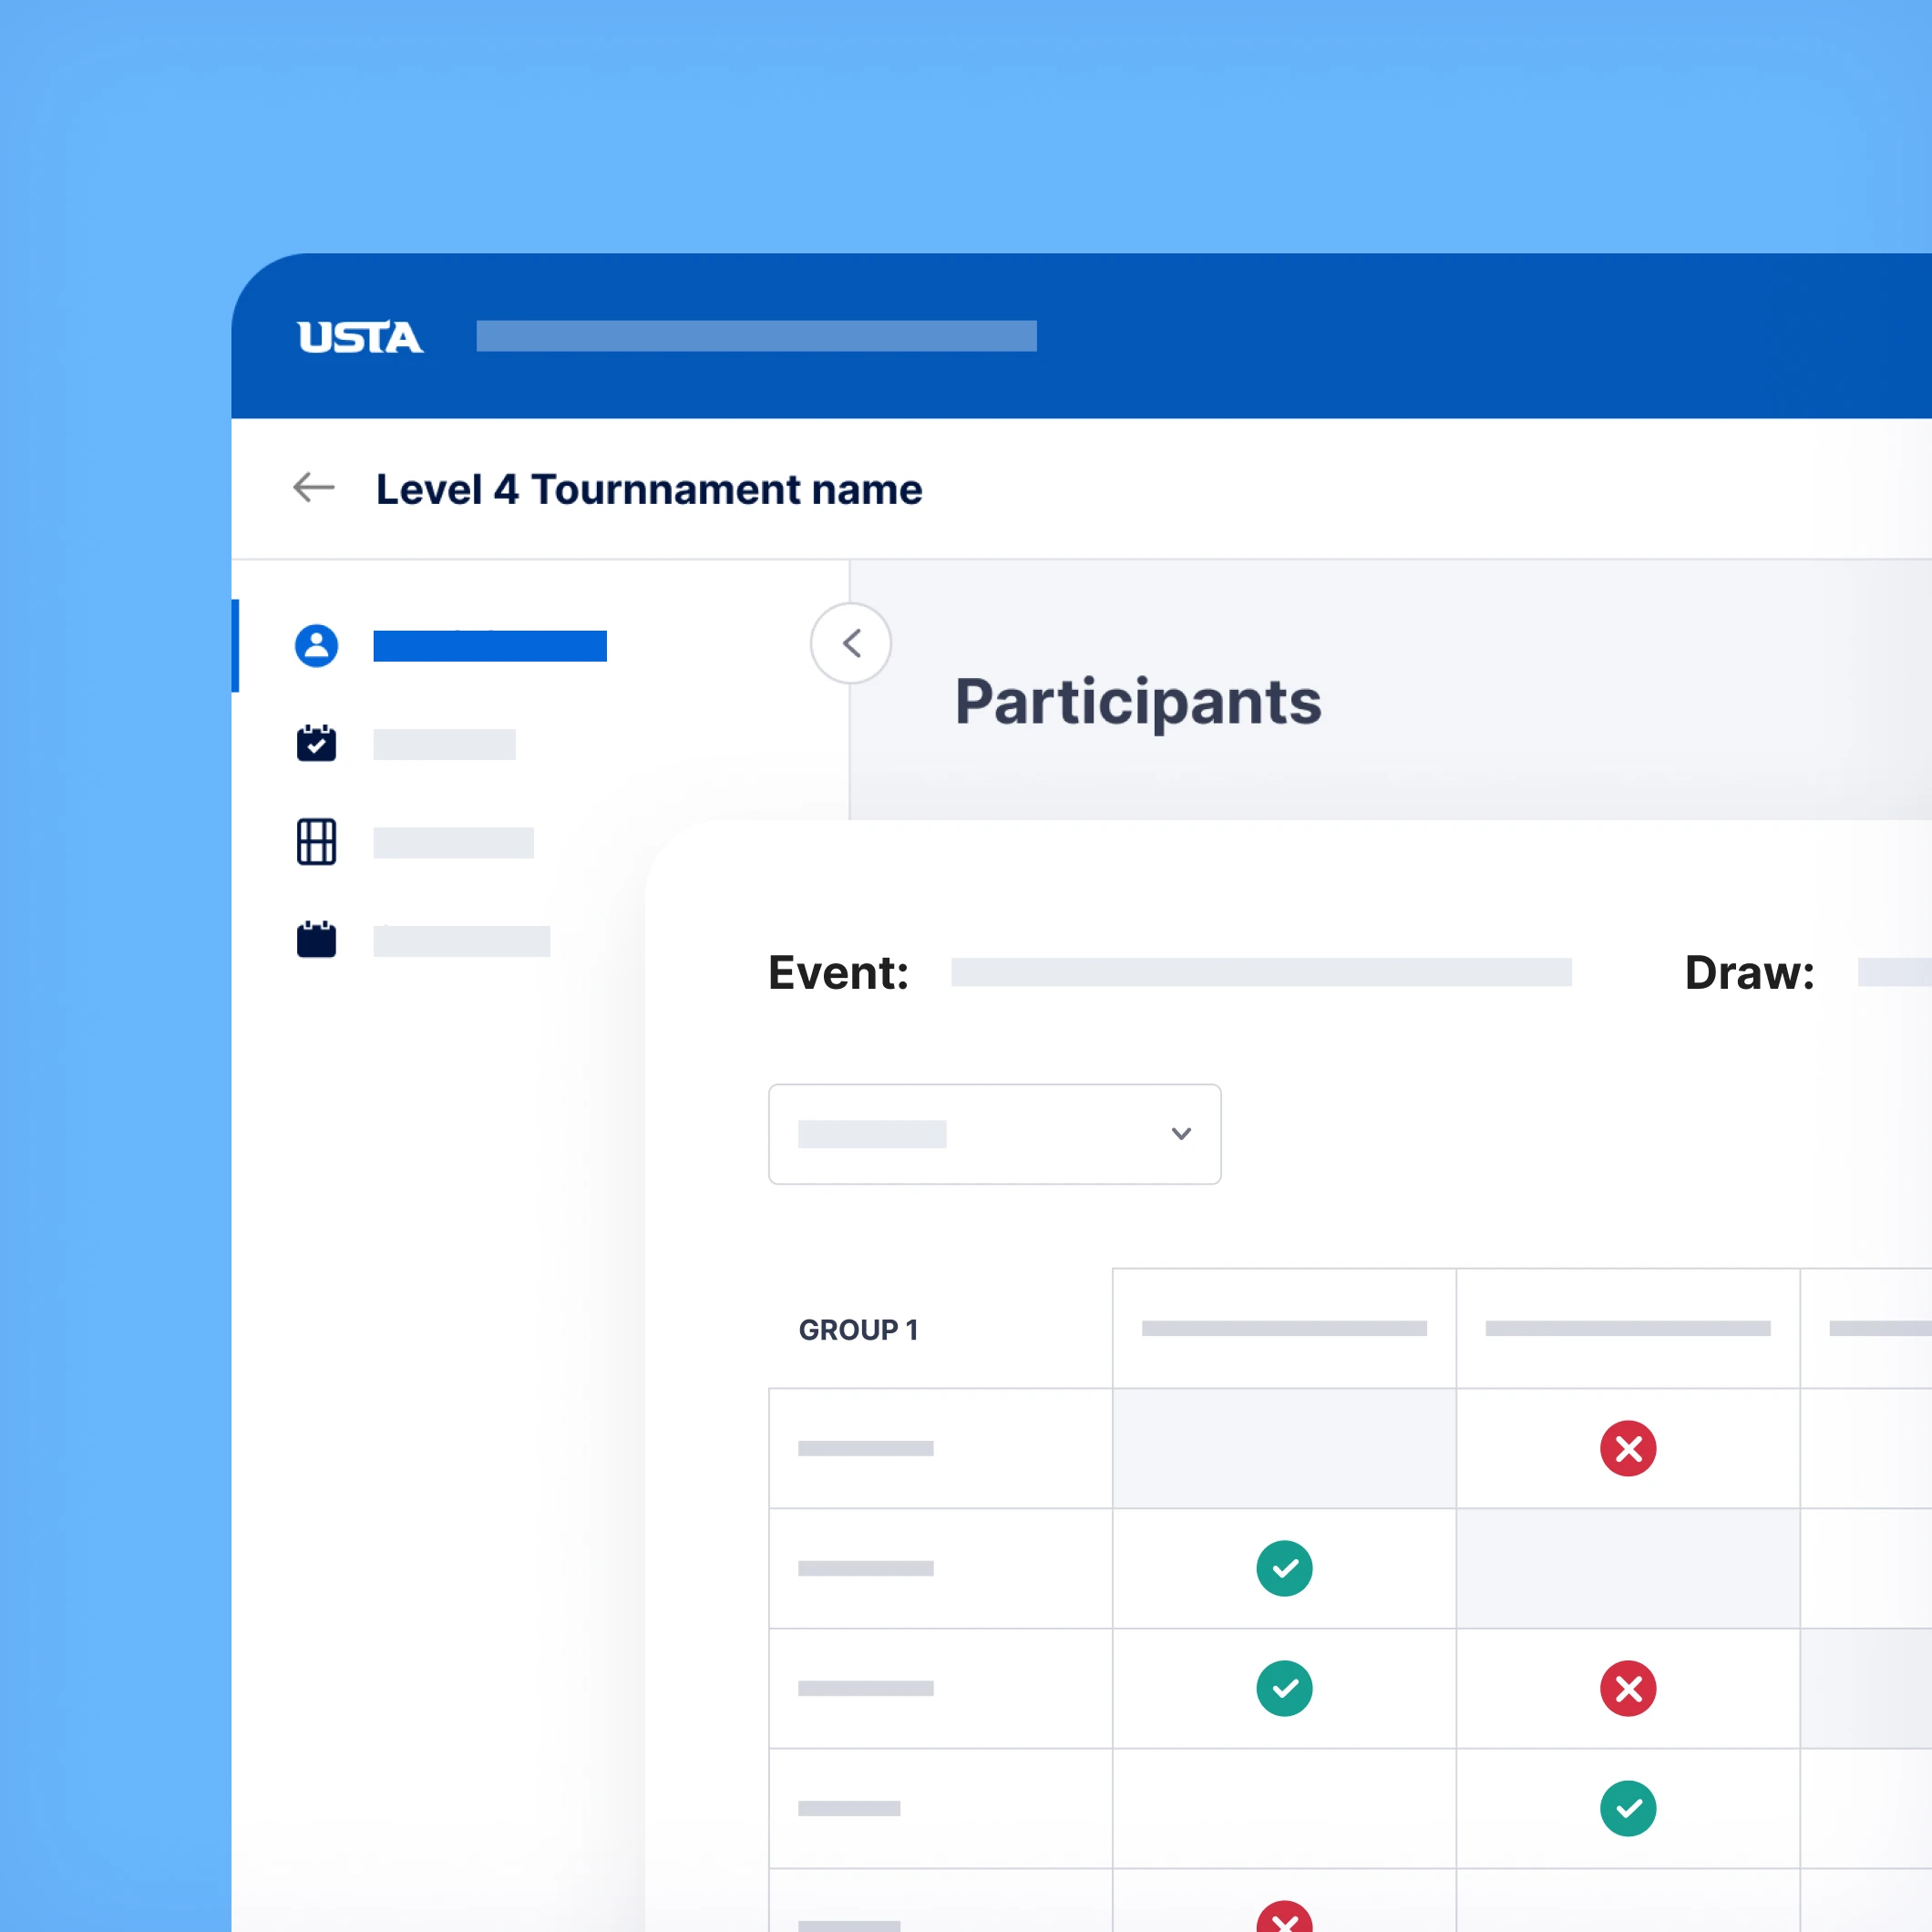Click the header placeholder bar beside USTA logo
The height and width of the screenshot is (1932, 1932).
pyautogui.click(x=755, y=337)
